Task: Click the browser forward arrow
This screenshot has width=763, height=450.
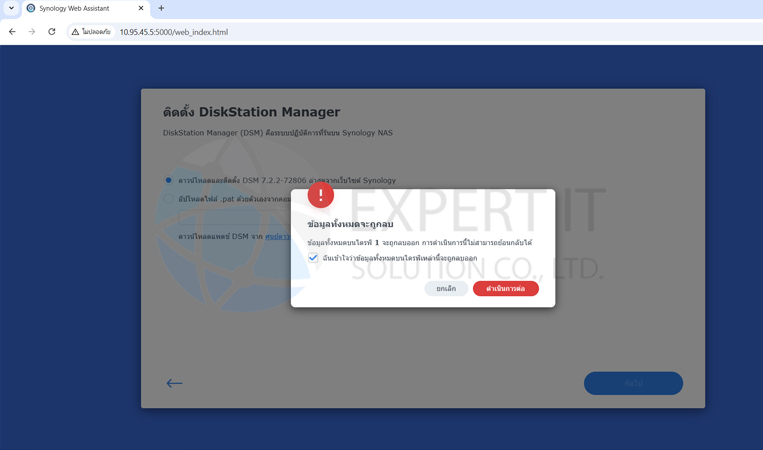Action: (32, 32)
